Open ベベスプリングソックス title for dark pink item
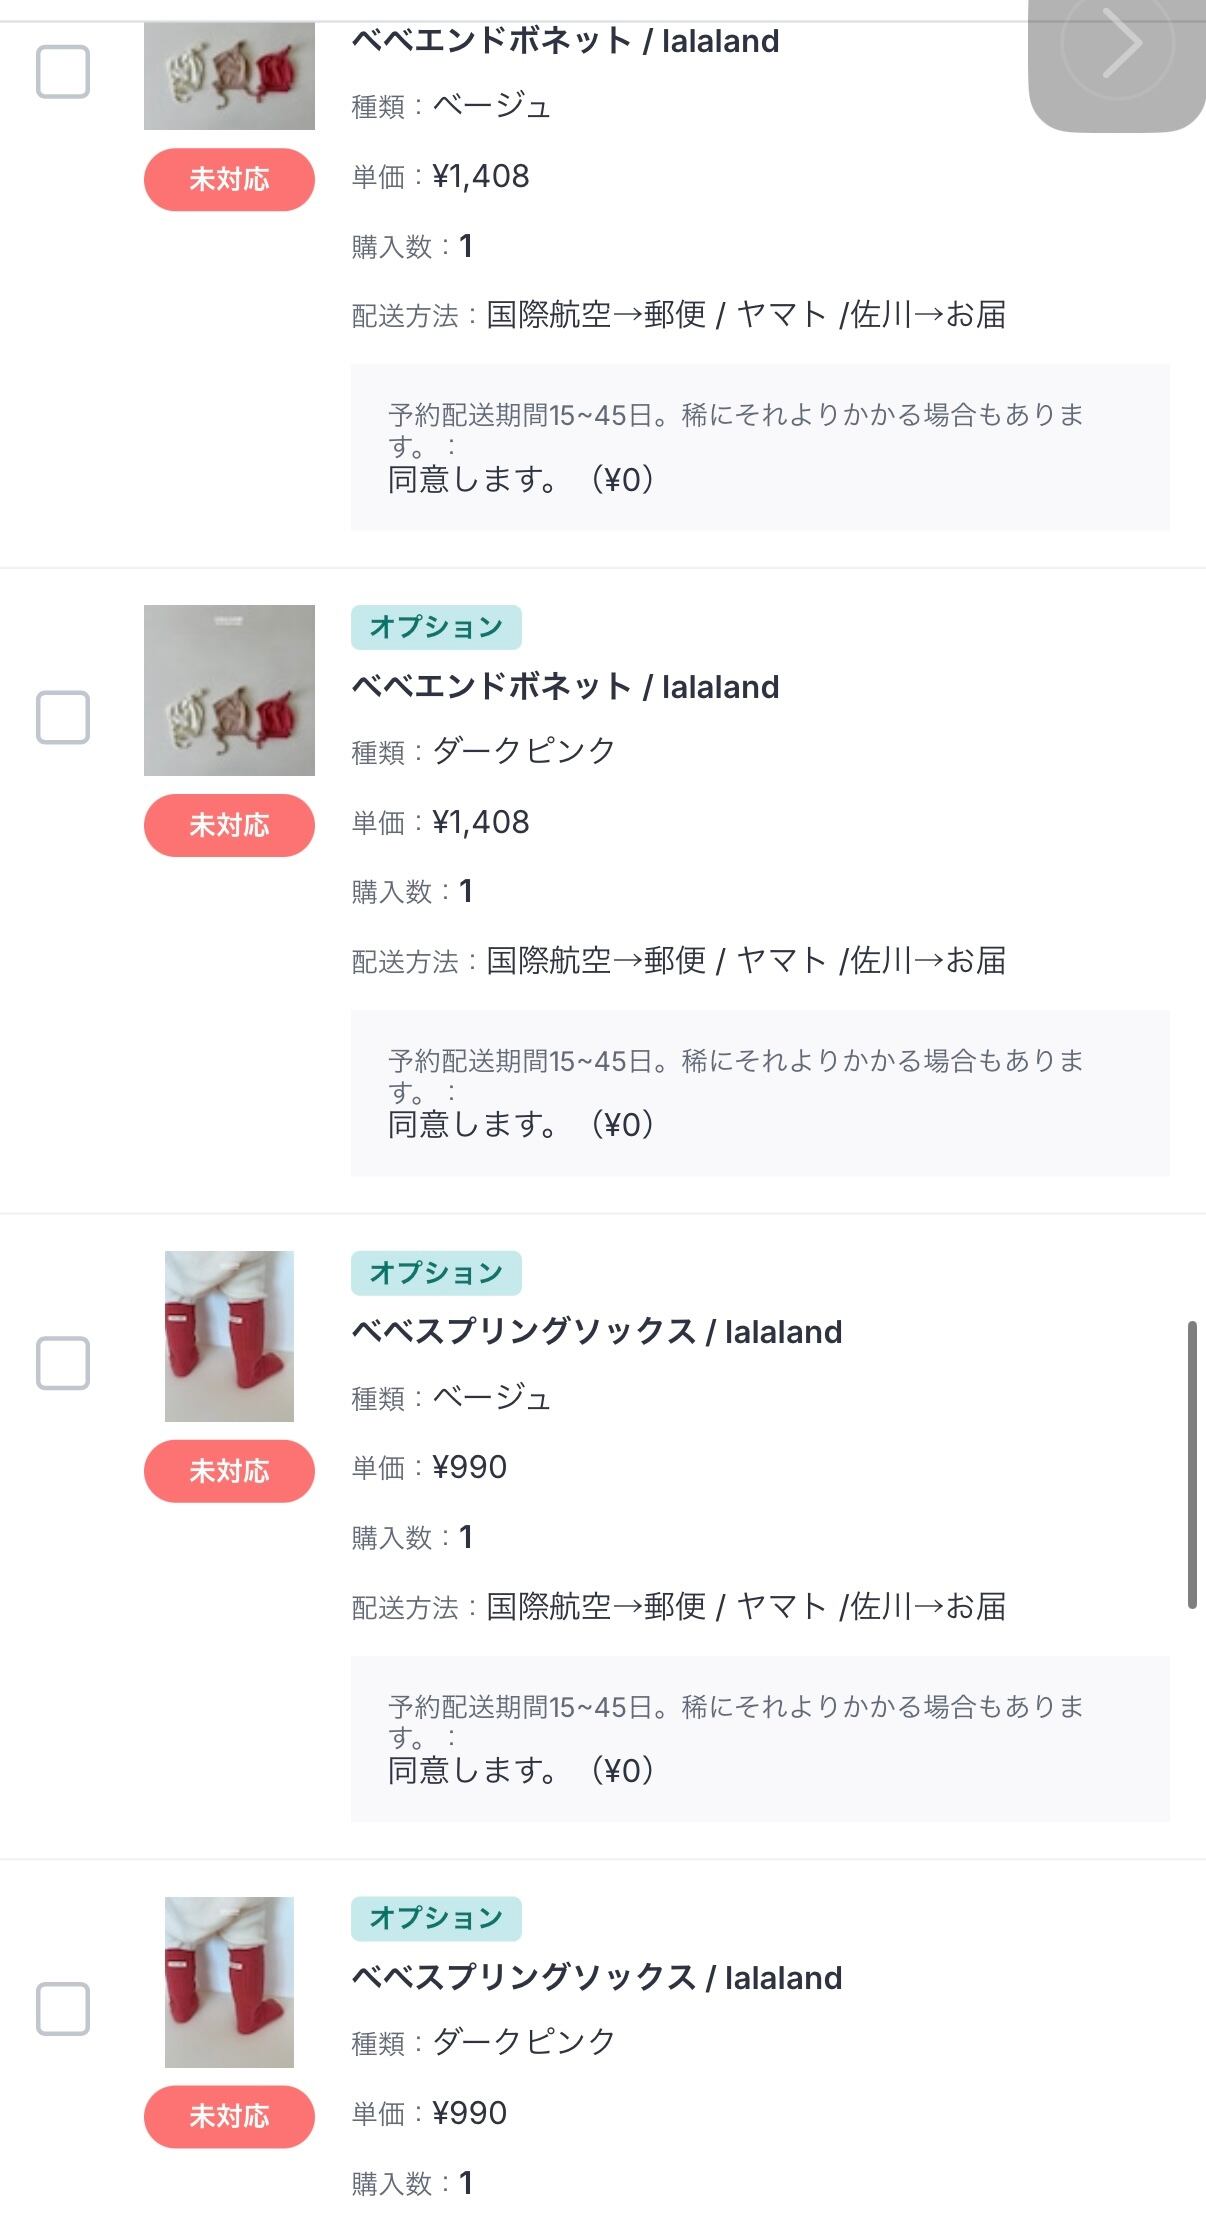 (x=596, y=1978)
